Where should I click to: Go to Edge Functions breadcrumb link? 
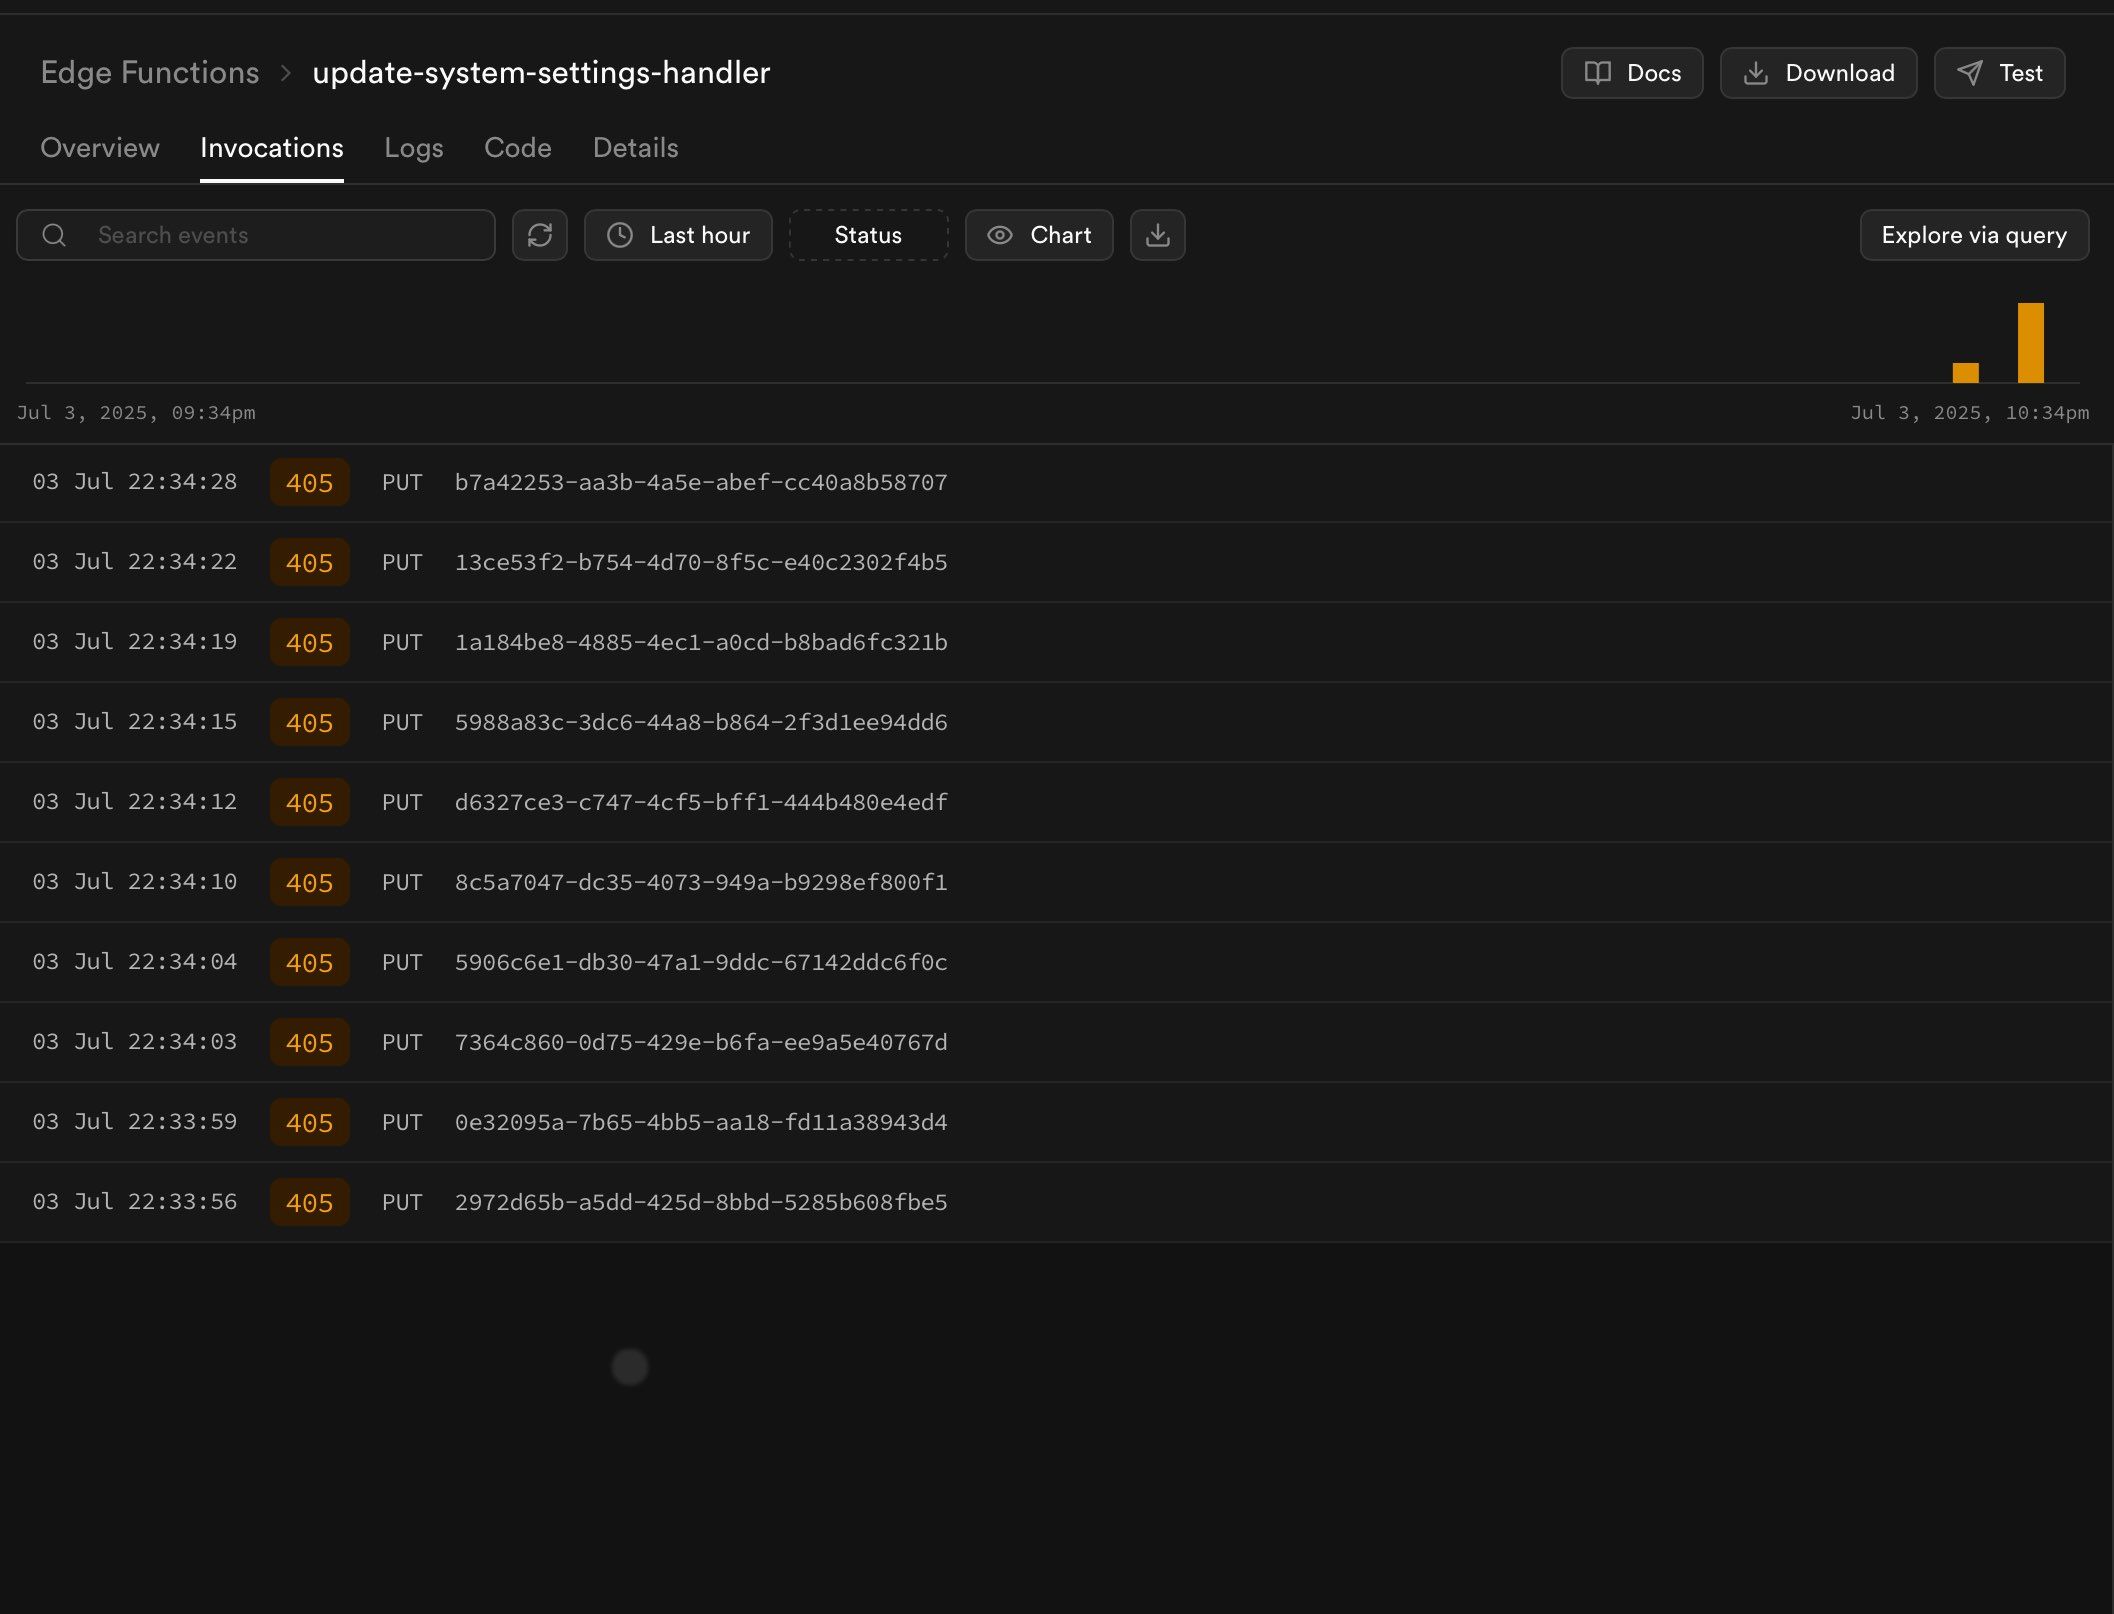(150, 73)
